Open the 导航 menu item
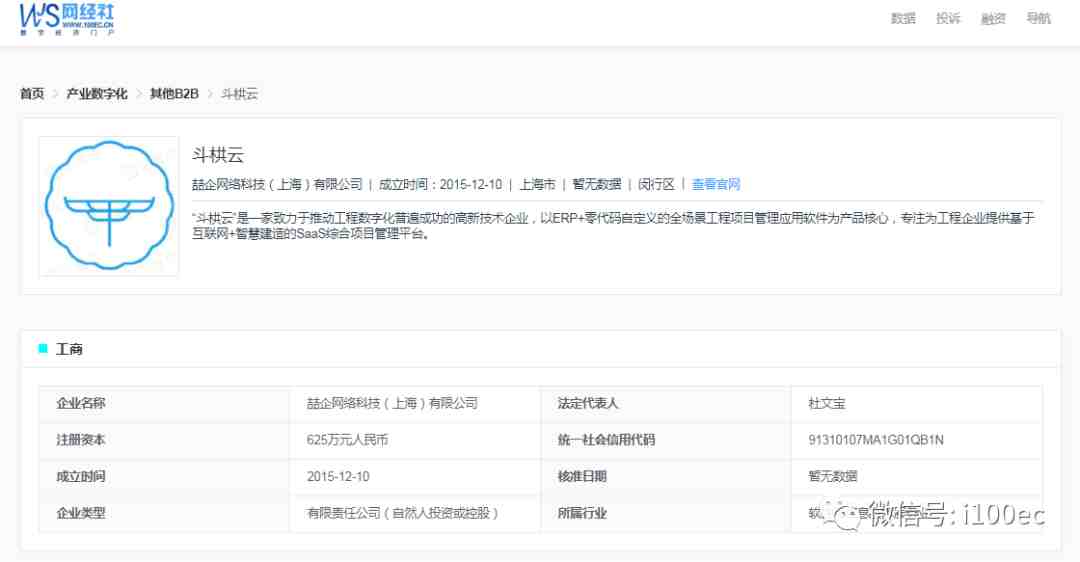The width and height of the screenshot is (1080, 562). [1038, 19]
